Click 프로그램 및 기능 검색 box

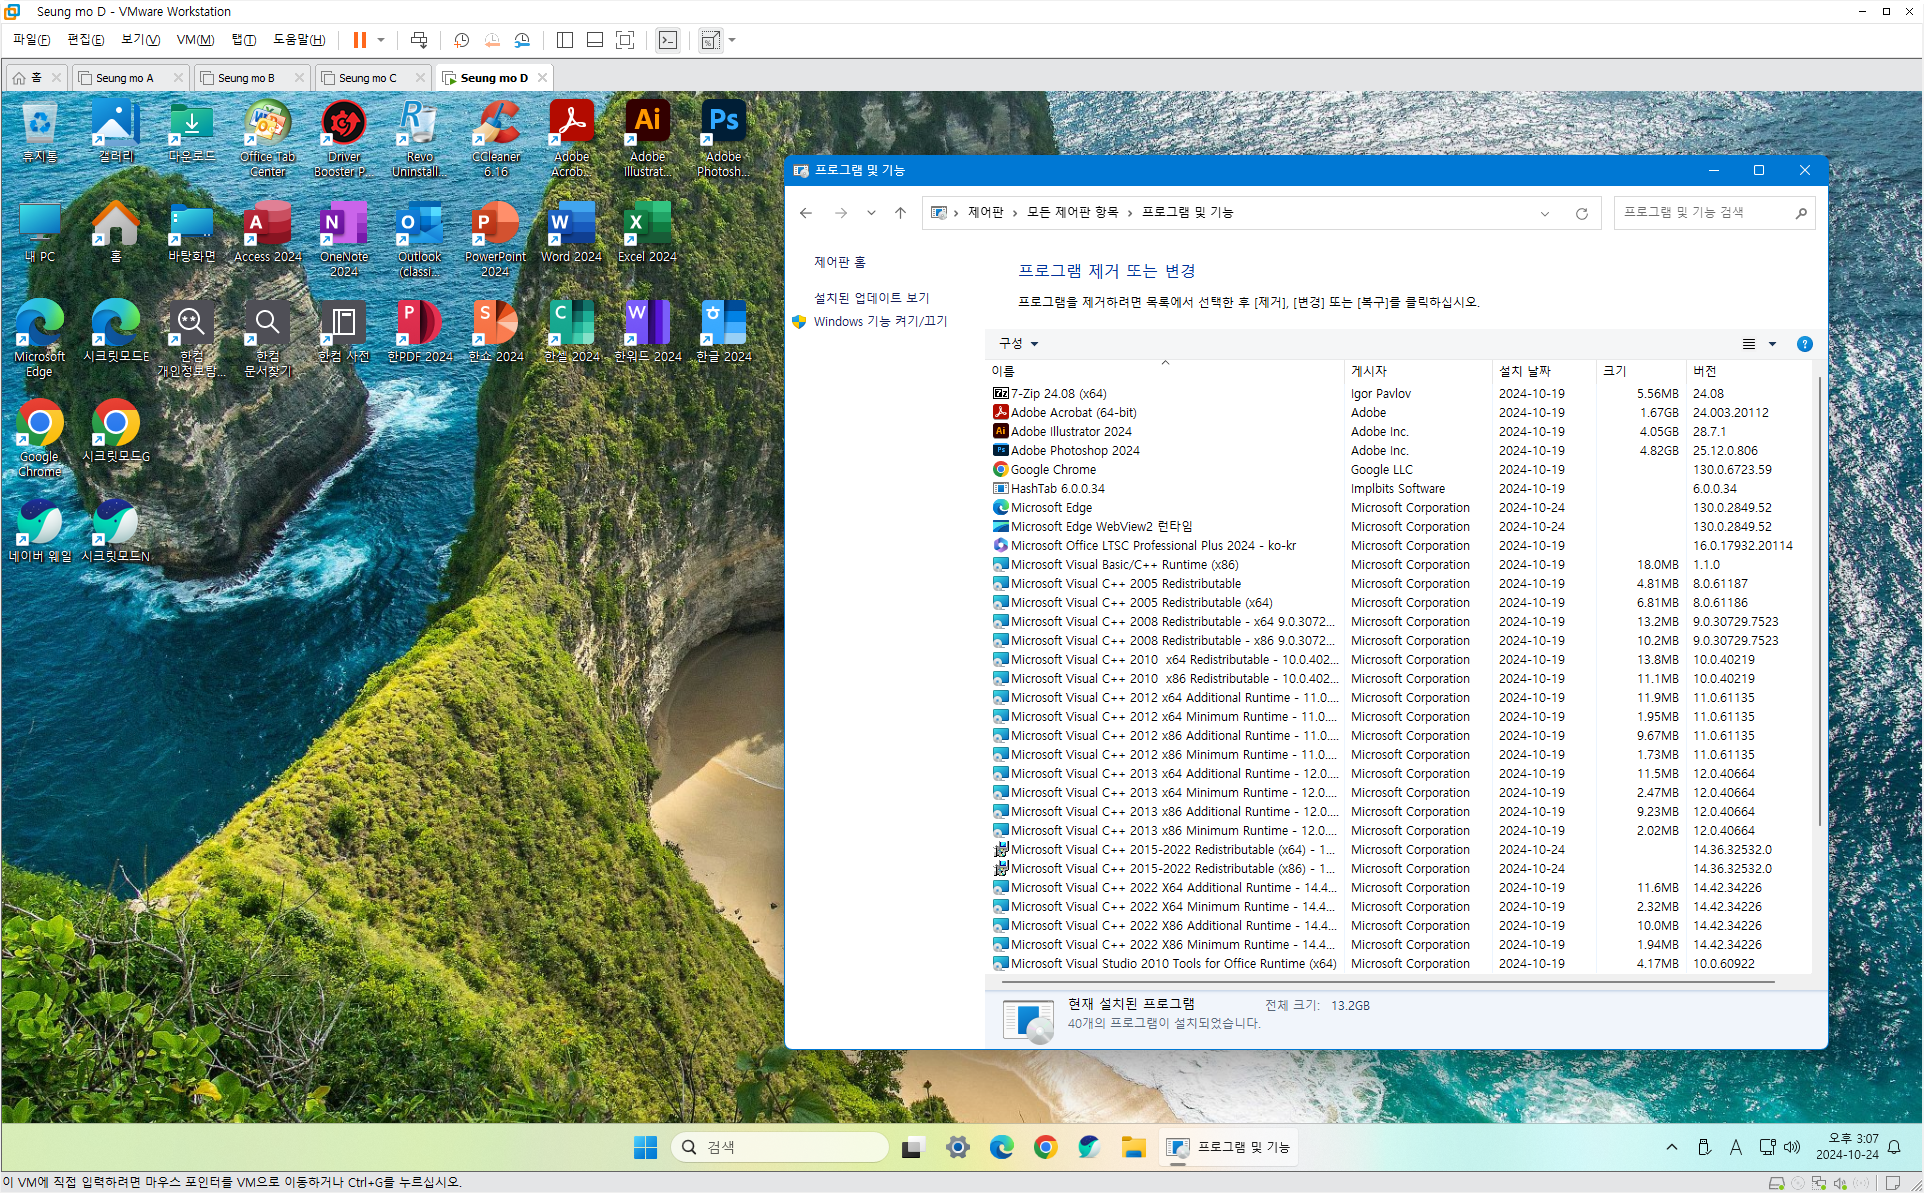coord(1714,213)
